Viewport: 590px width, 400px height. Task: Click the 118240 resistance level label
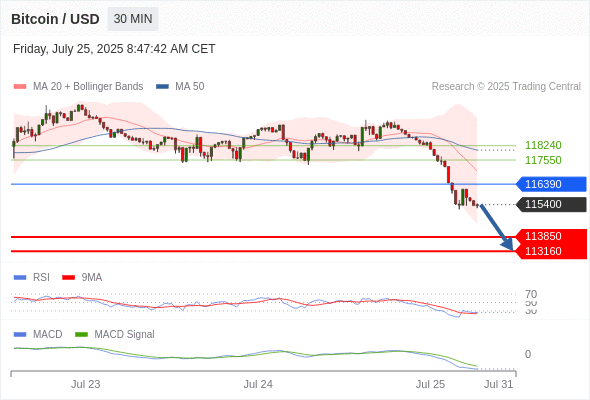(543, 145)
